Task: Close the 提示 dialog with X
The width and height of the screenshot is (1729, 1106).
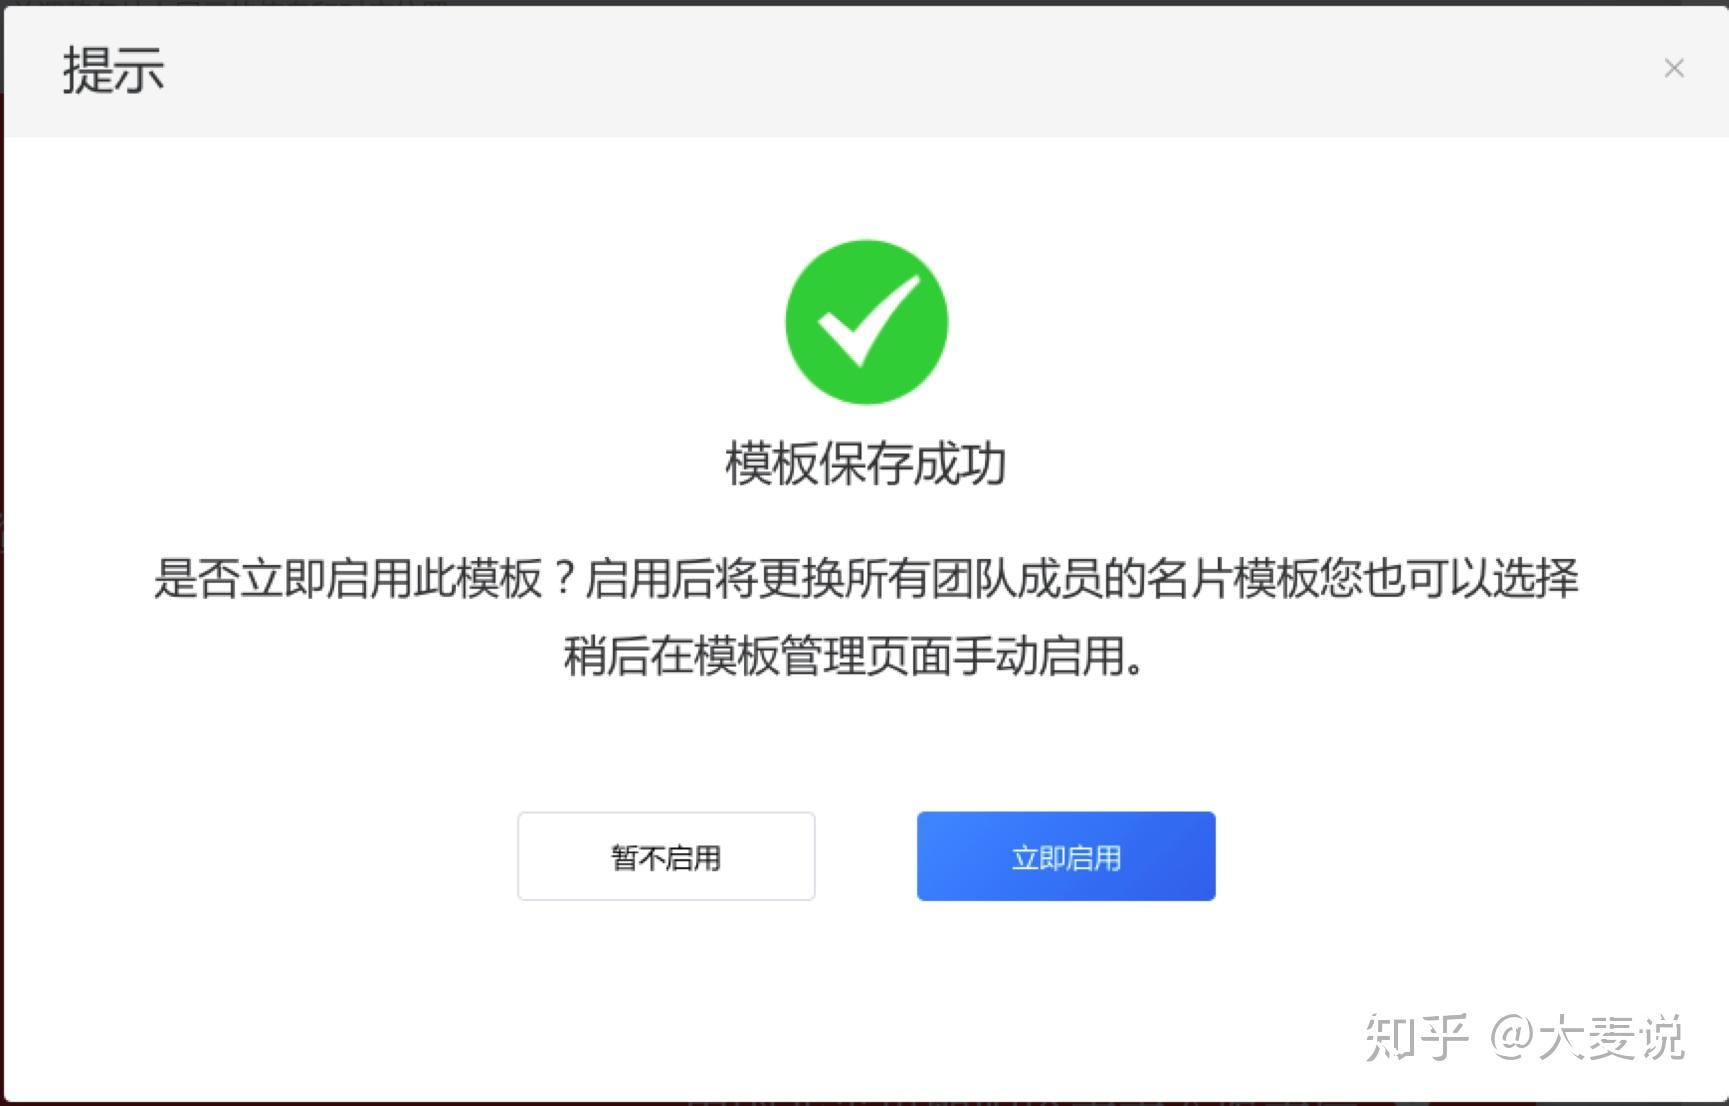Action: (1673, 68)
